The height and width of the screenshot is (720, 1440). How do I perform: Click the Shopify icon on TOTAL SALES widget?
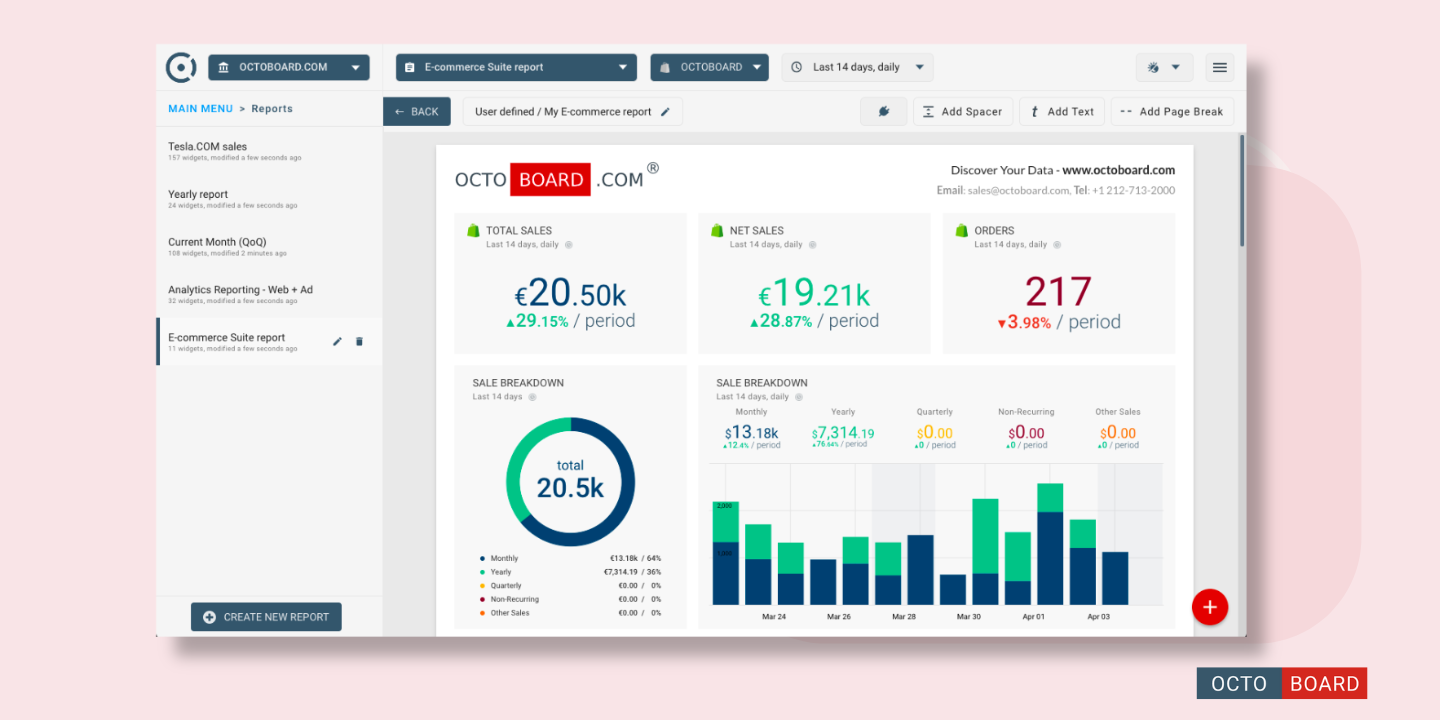click(x=474, y=231)
